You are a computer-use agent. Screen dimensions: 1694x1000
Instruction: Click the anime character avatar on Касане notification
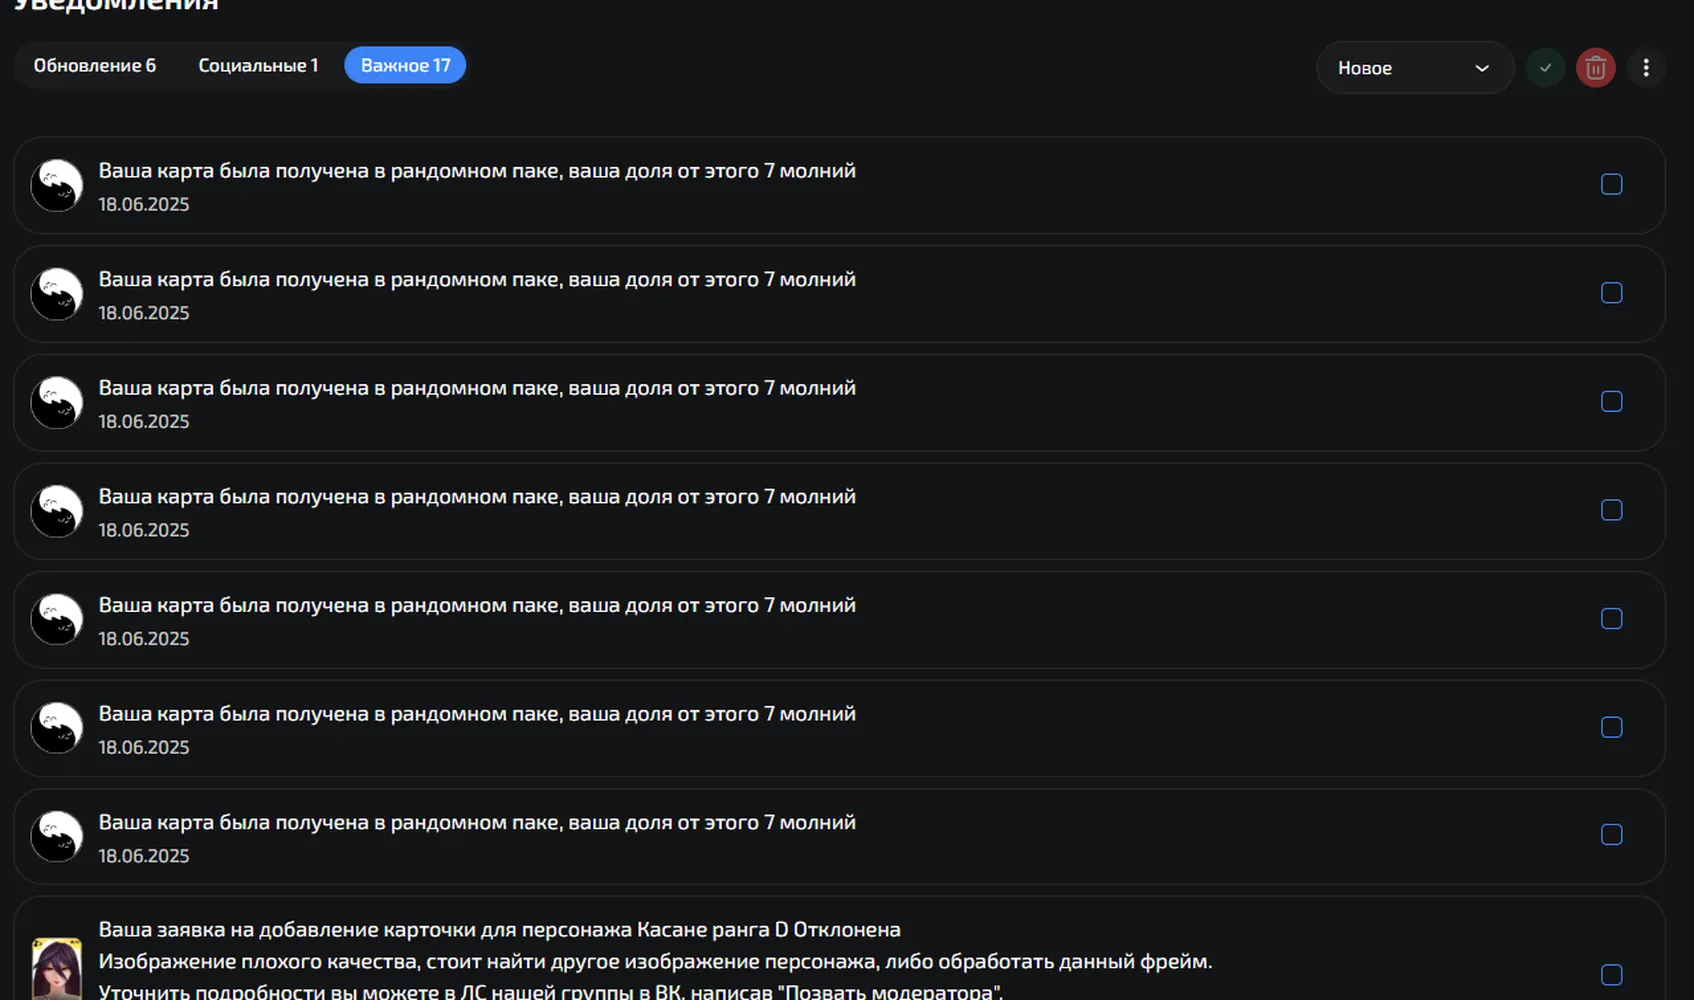click(57, 968)
